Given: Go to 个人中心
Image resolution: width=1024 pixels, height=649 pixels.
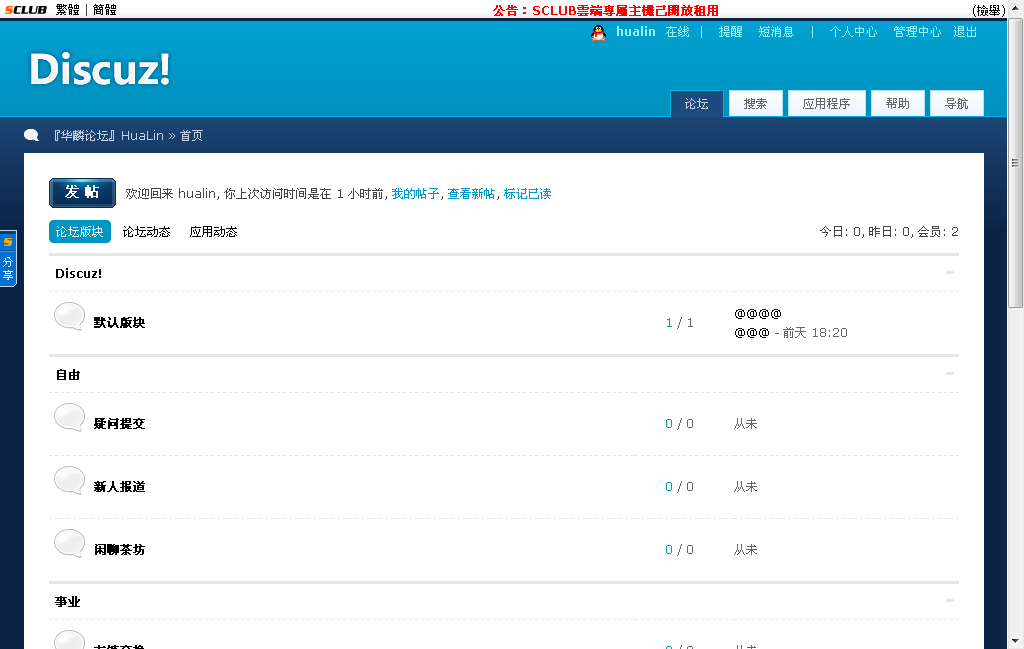Looking at the screenshot, I should click(x=853, y=32).
